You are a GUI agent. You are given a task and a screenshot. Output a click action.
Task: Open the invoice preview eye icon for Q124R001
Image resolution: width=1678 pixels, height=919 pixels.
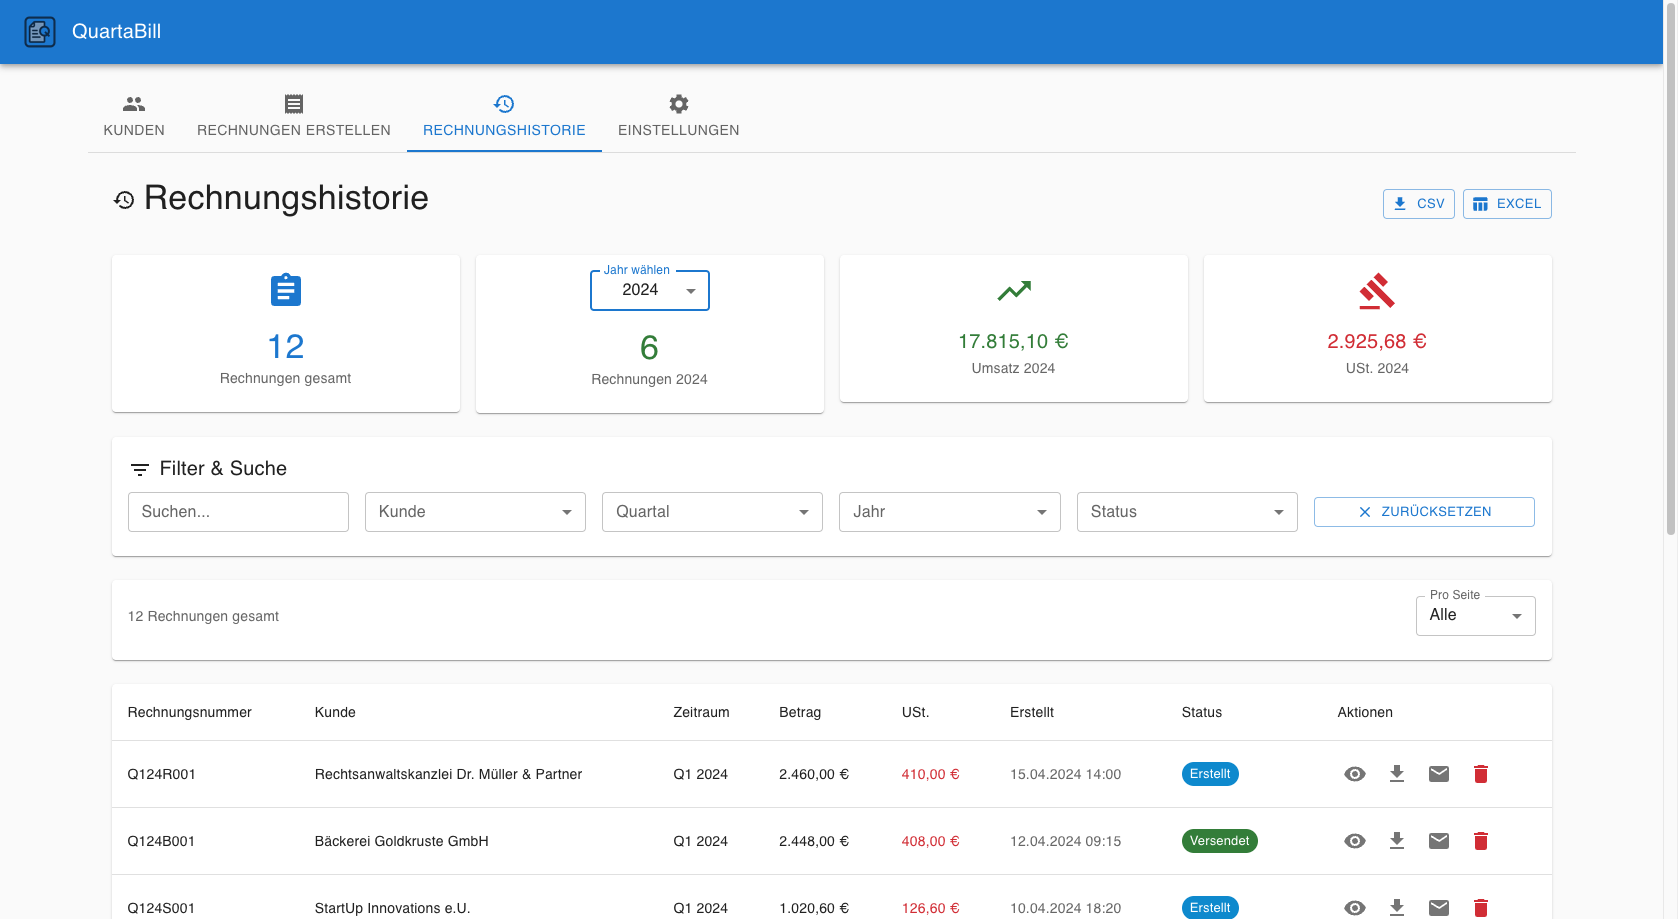[x=1355, y=773]
